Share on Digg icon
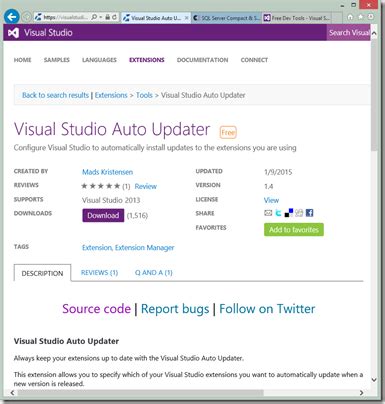This screenshot has width=385, height=404. (x=299, y=213)
